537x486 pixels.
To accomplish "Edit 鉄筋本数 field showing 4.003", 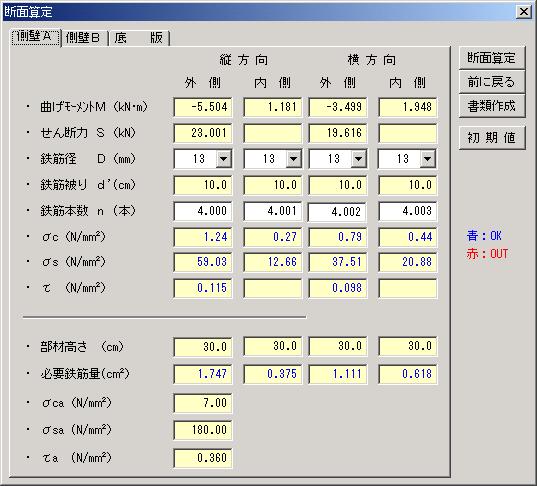I will click(x=408, y=211).
